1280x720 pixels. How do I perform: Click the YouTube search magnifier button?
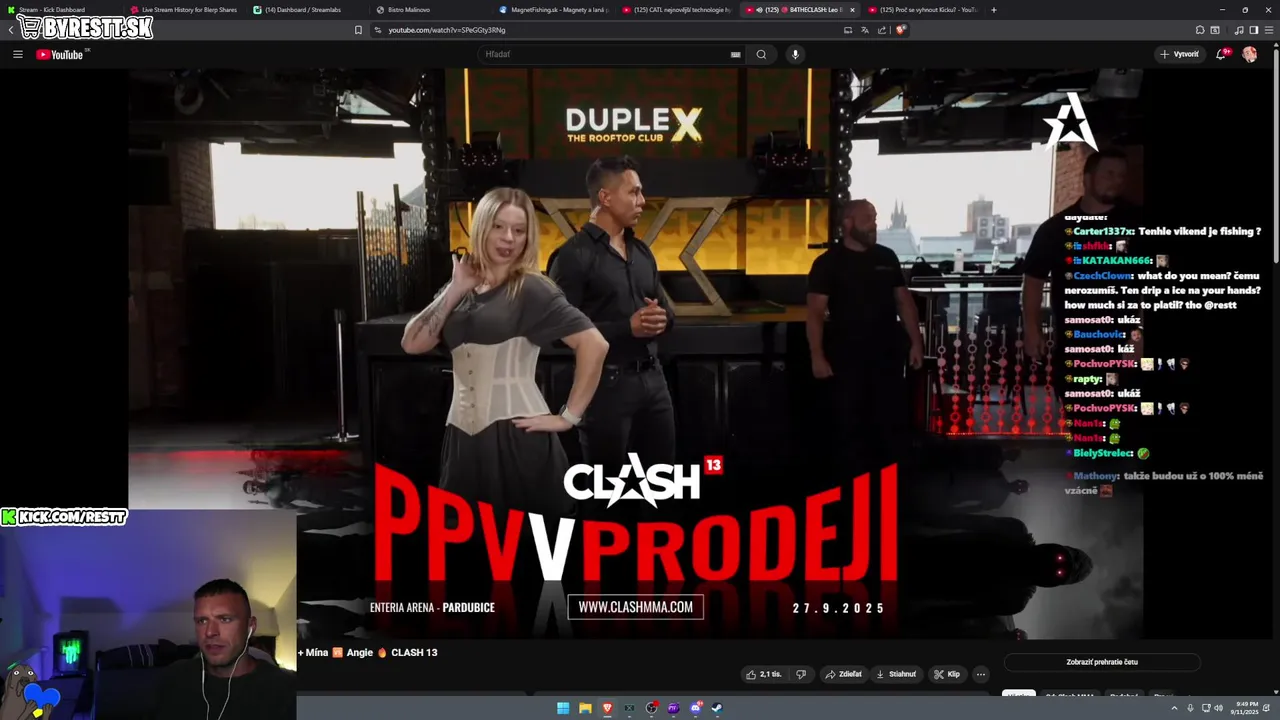click(x=761, y=54)
